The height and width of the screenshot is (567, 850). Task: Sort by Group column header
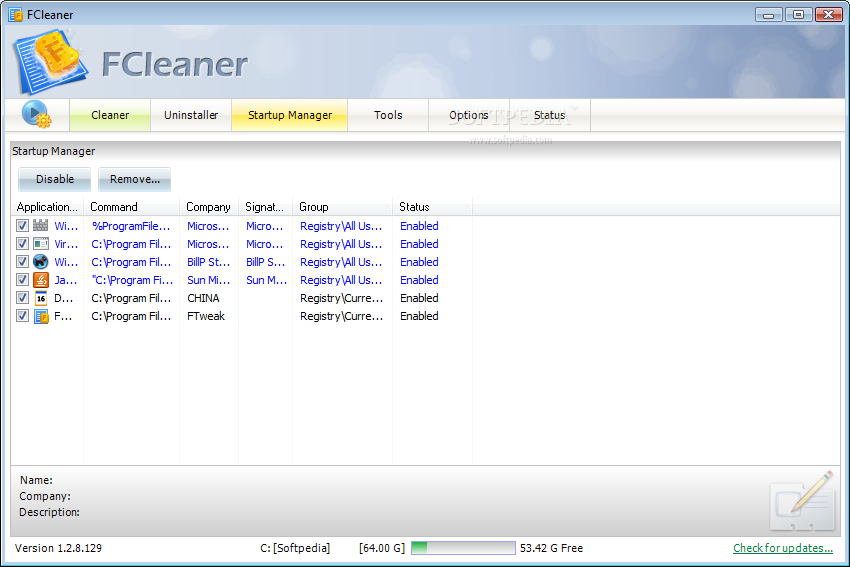click(x=343, y=207)
